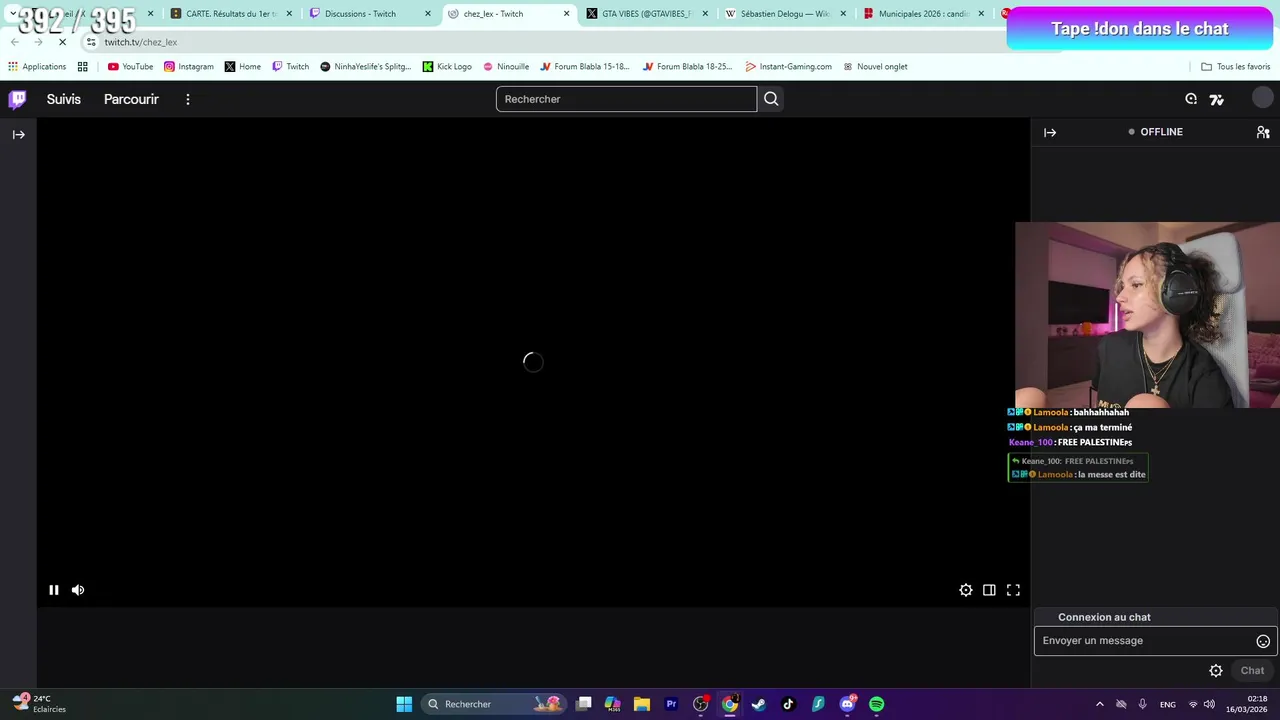Viewport: 1280px width, 720px height.
Task: Open Premiere Pro from taskbar
Action: pos(671,704)
